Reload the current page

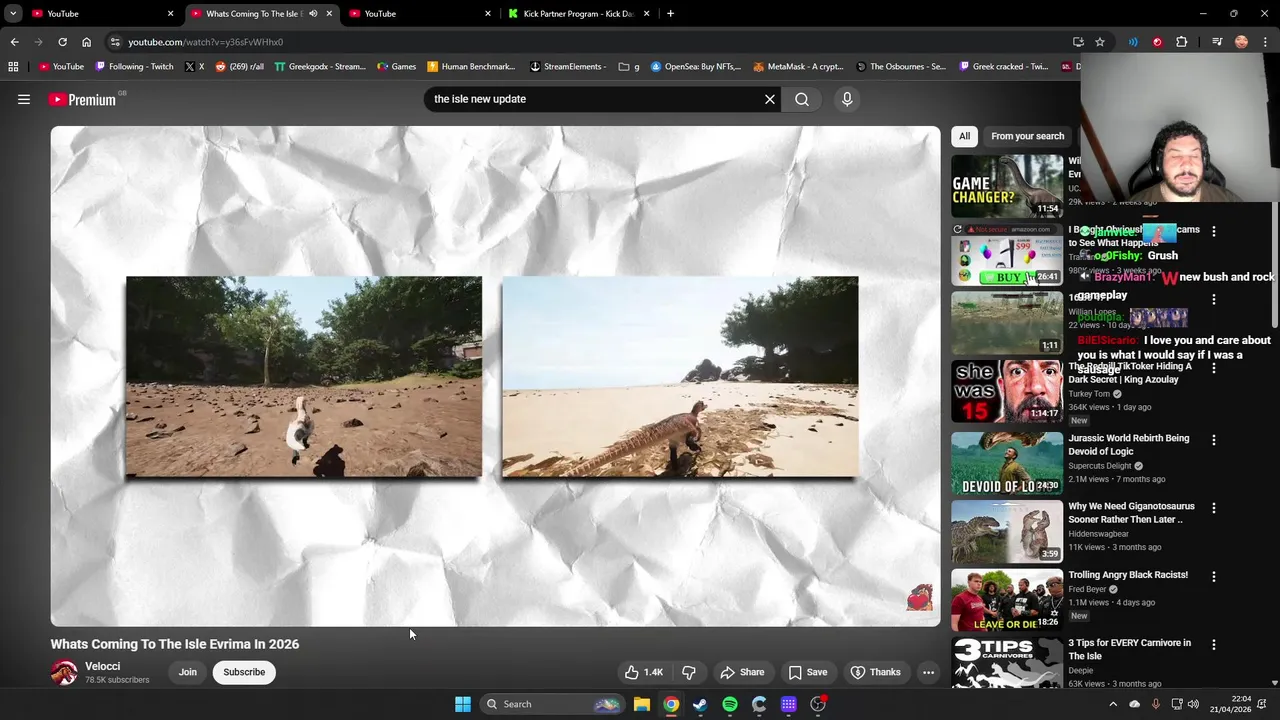62,42
